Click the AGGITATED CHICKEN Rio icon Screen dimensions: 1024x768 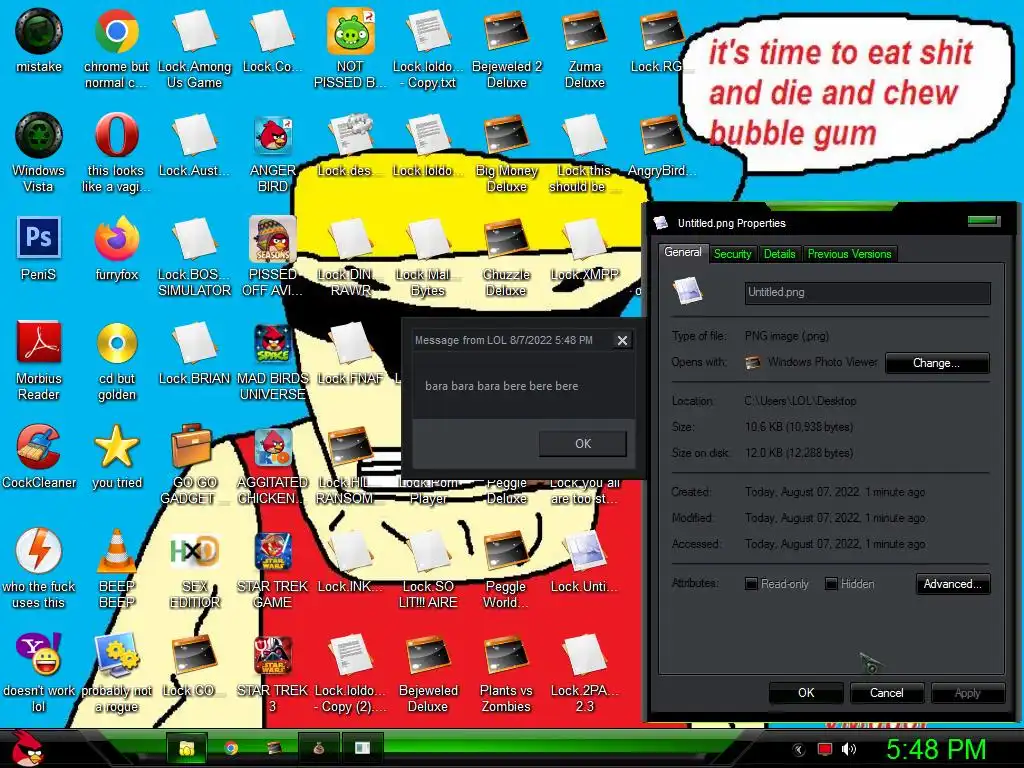272,447
